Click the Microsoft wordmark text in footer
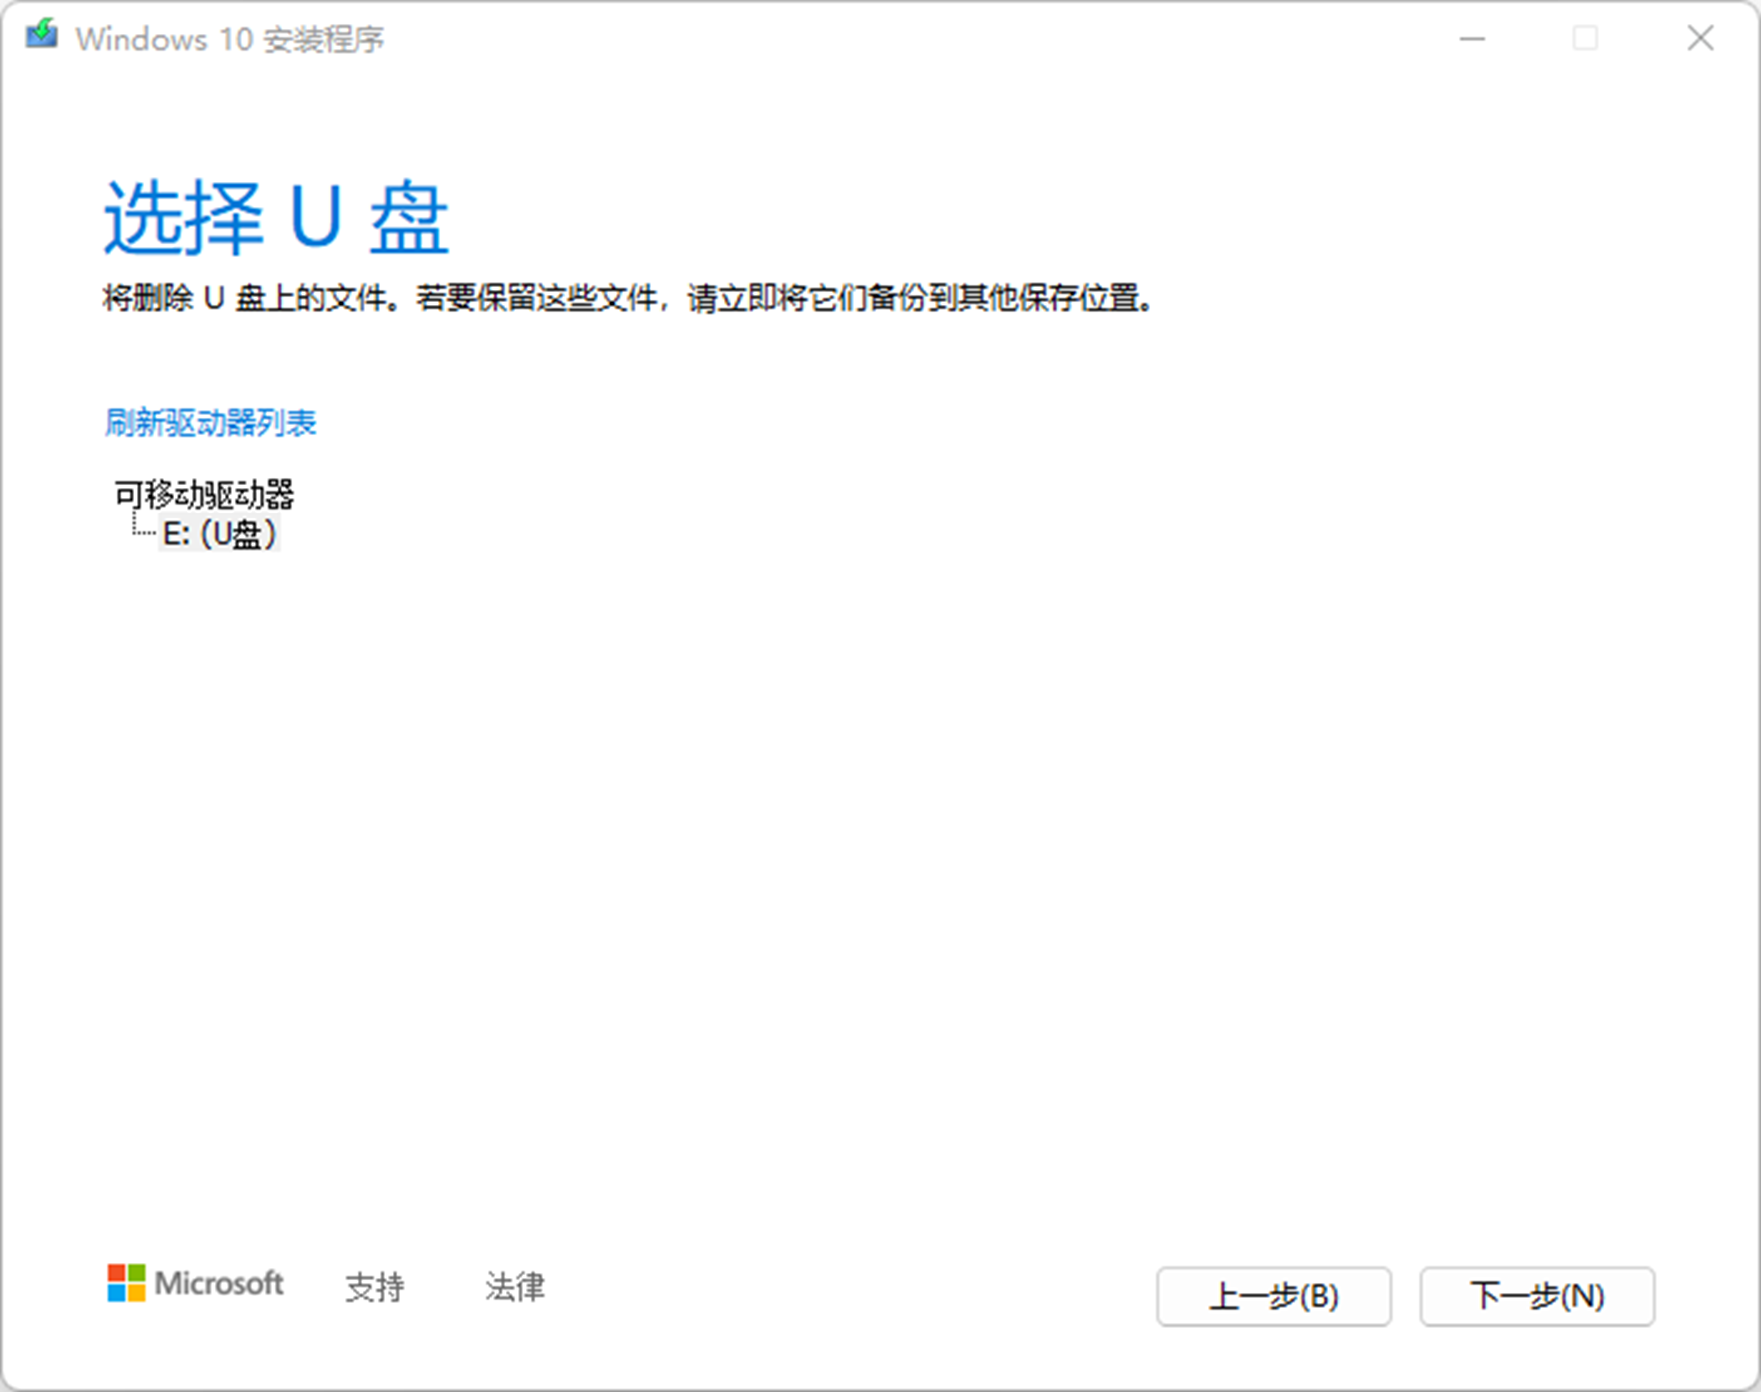This screenshot has height=1392, width=1761. (x=219, y=1284)
